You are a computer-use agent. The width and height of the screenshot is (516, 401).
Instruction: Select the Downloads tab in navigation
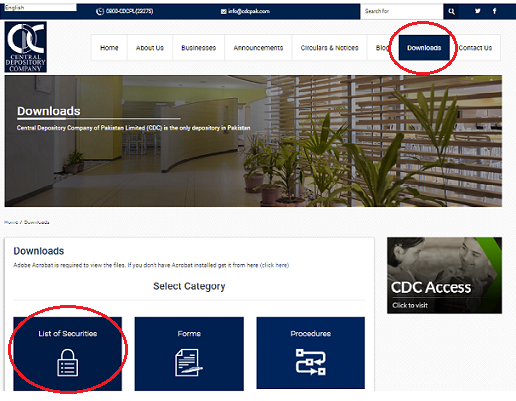(x=424, y=48)
